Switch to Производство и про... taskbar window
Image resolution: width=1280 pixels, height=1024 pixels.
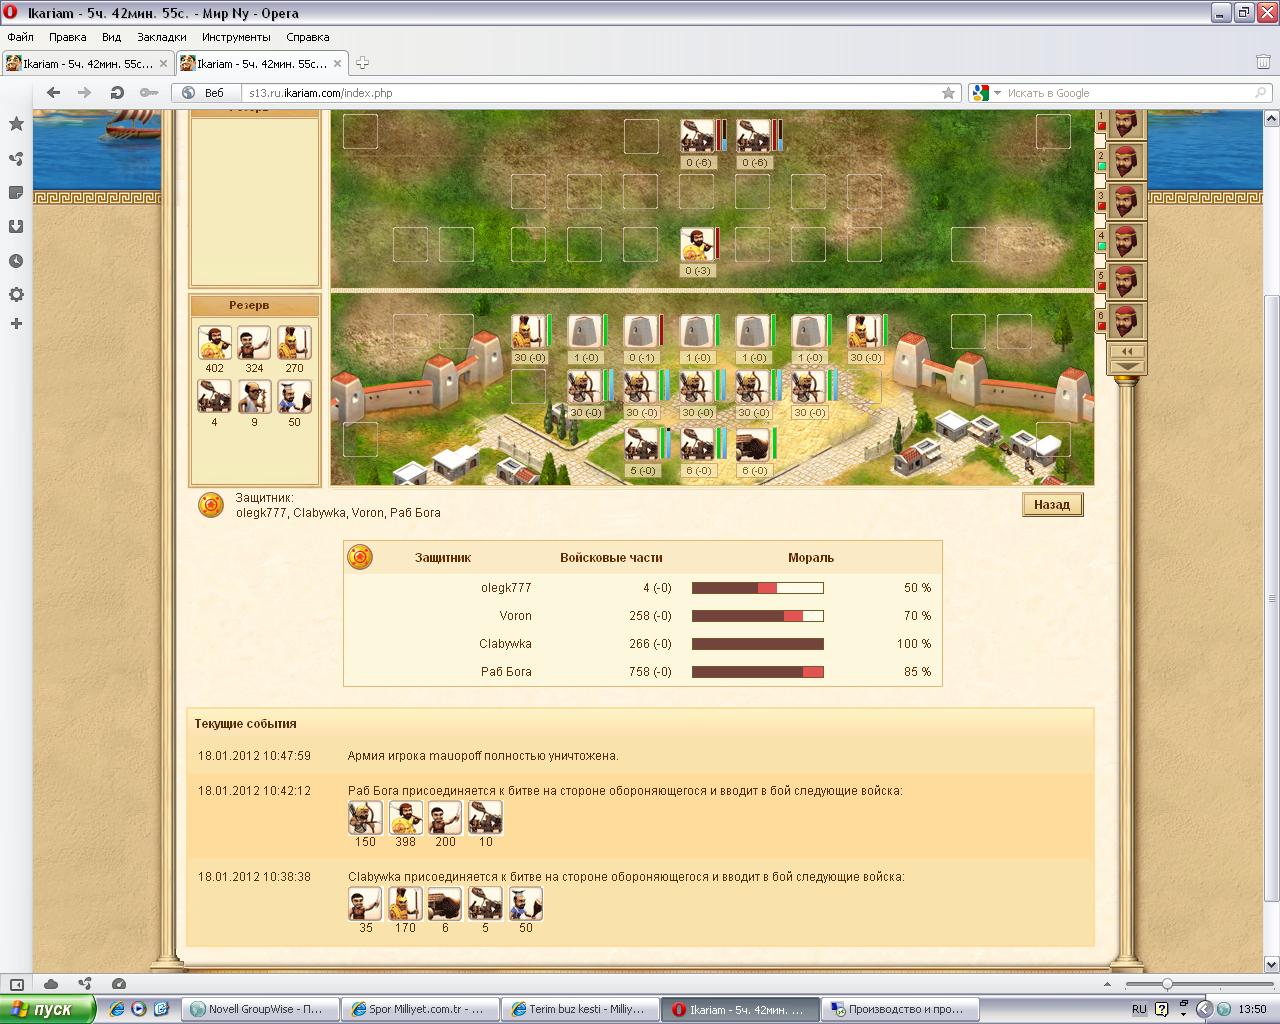898,1009
